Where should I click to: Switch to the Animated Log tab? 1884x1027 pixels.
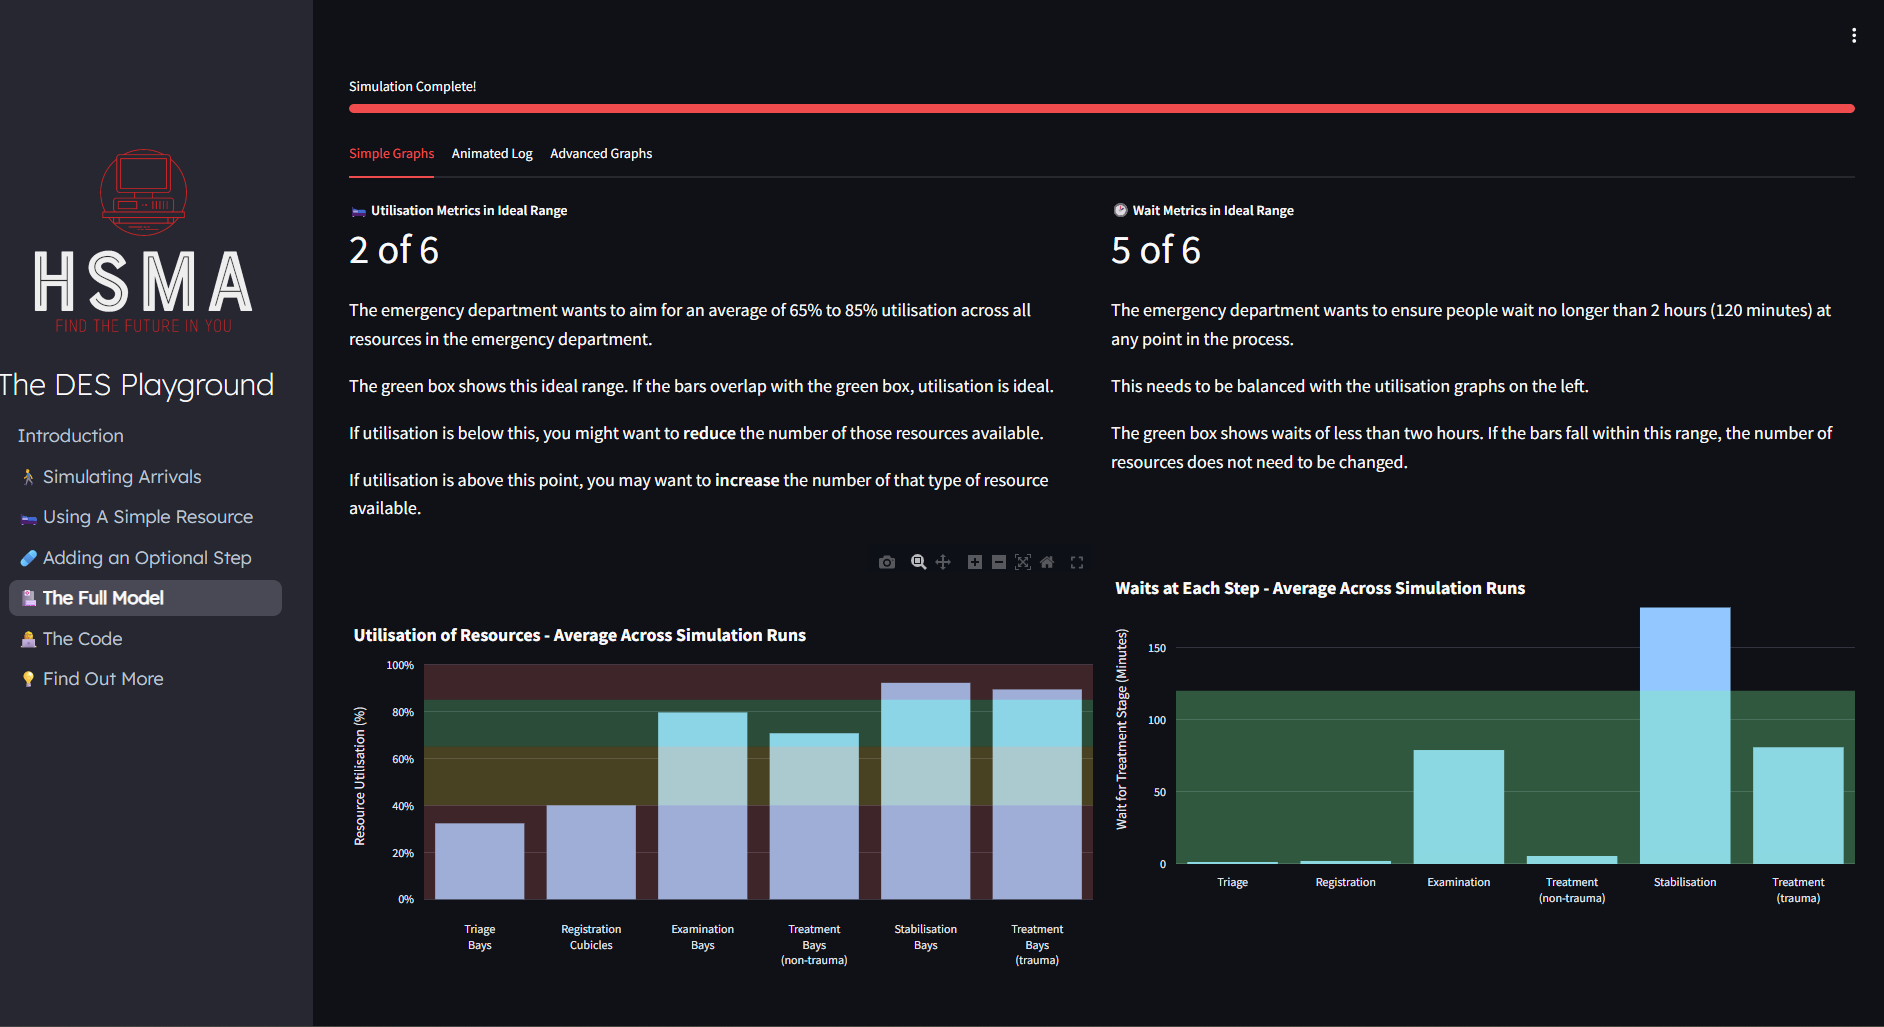tap(492, 154)
